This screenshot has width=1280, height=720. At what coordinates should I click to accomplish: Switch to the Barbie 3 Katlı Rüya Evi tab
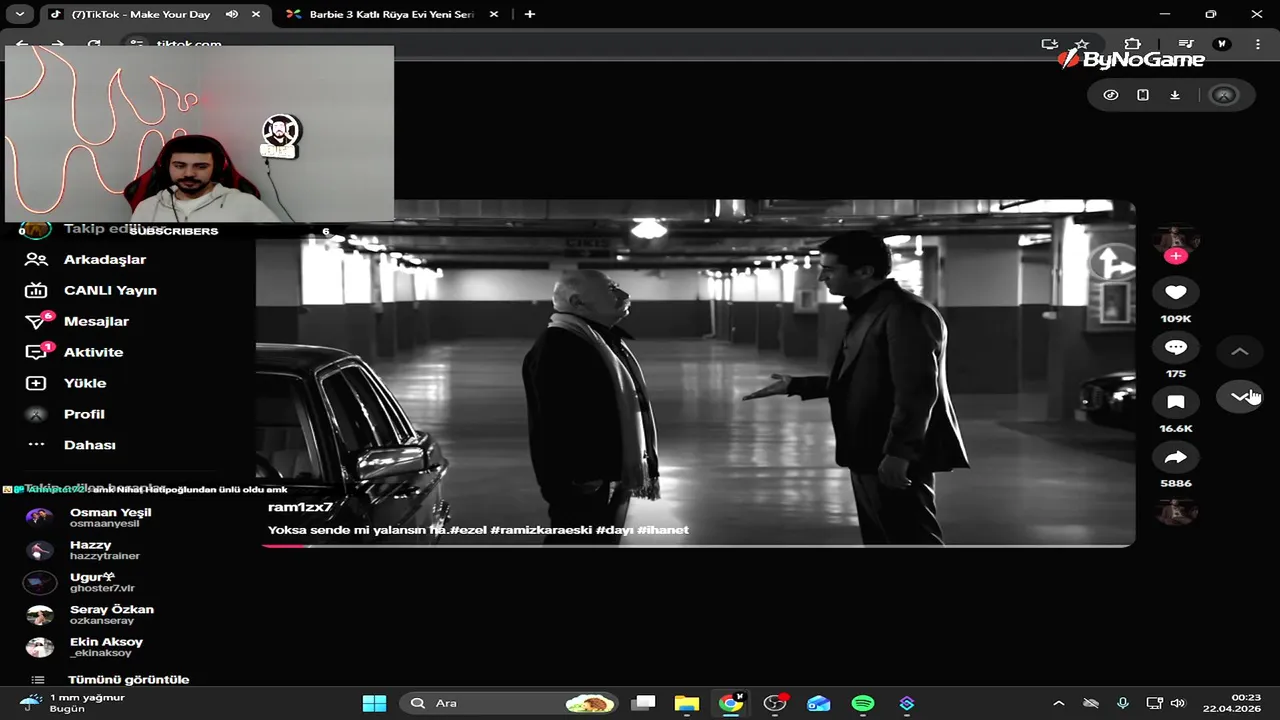(x=392, y=14)
